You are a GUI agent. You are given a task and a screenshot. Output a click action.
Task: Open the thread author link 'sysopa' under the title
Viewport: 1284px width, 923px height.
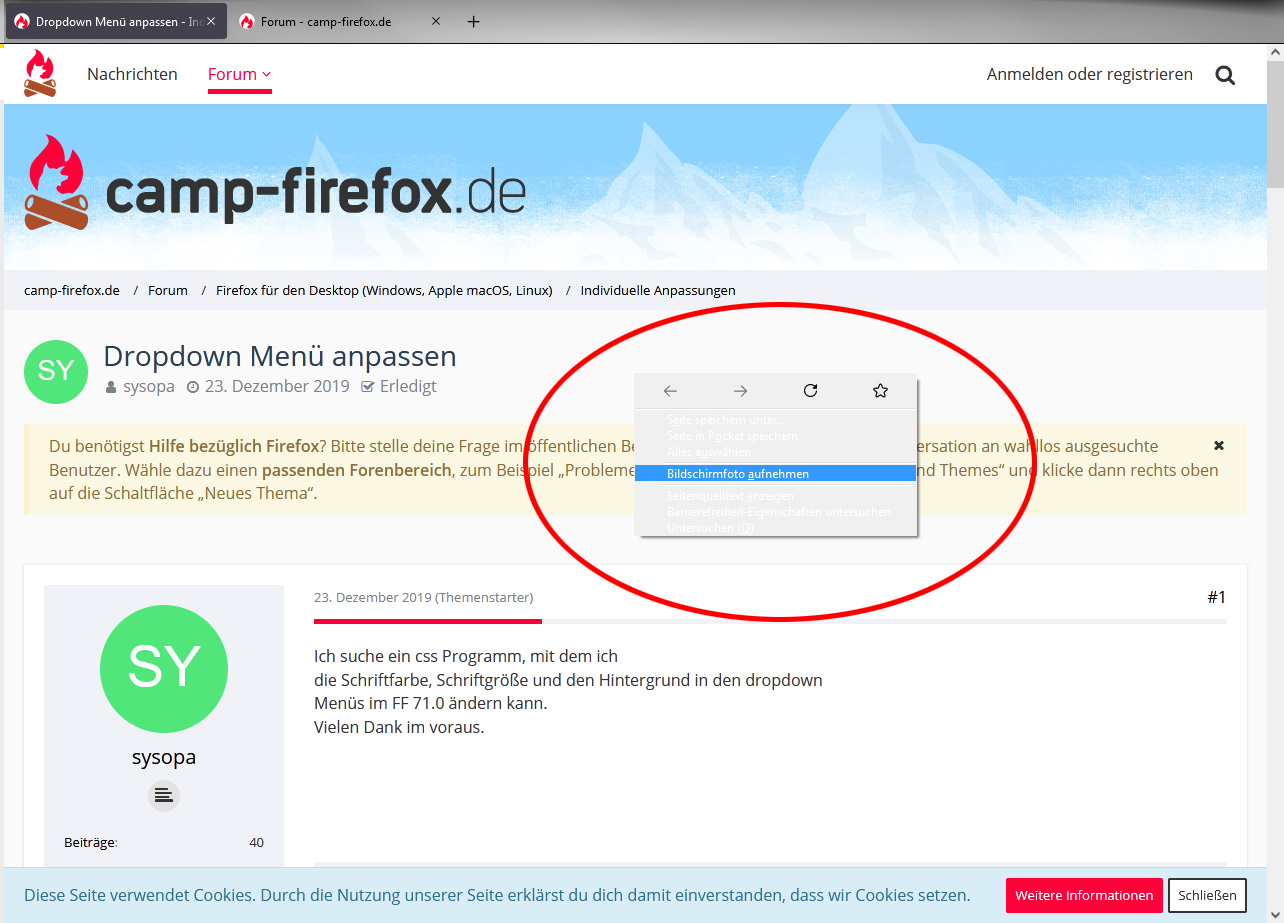tap(149, 386)
